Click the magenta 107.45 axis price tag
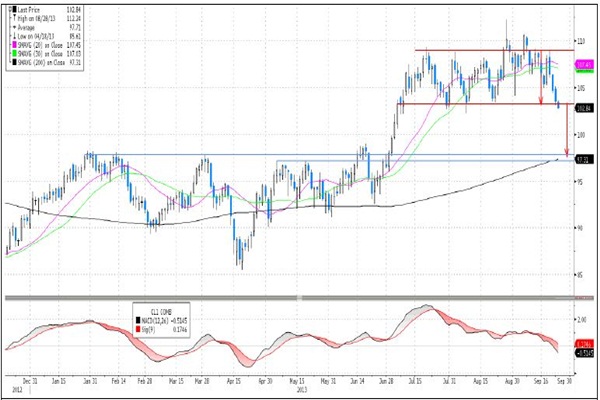 (x=585, y=63)
